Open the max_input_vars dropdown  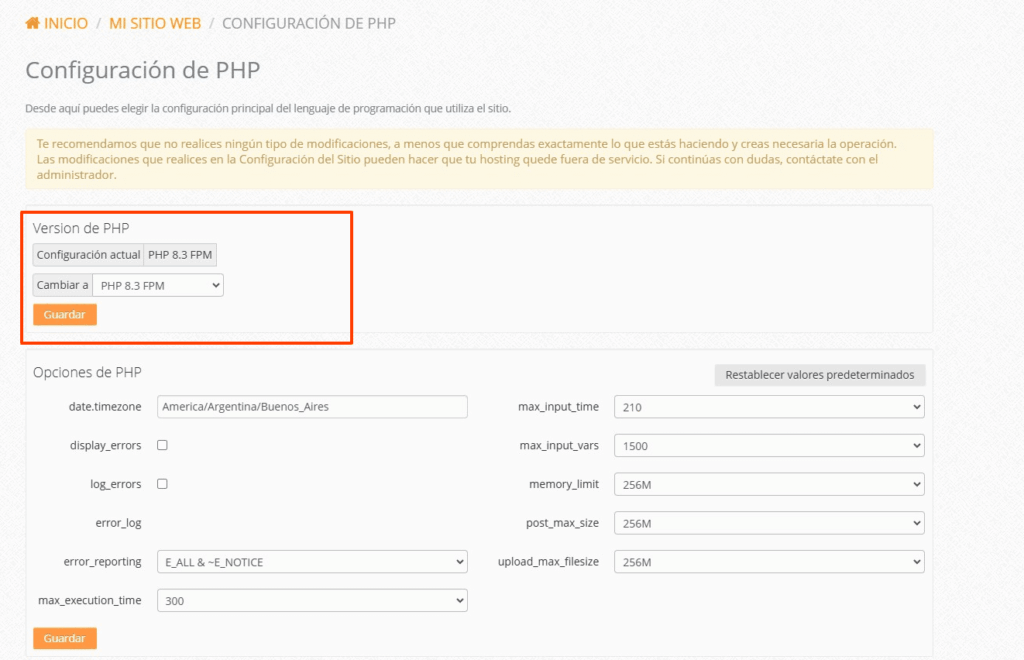[x=769, y=445]
